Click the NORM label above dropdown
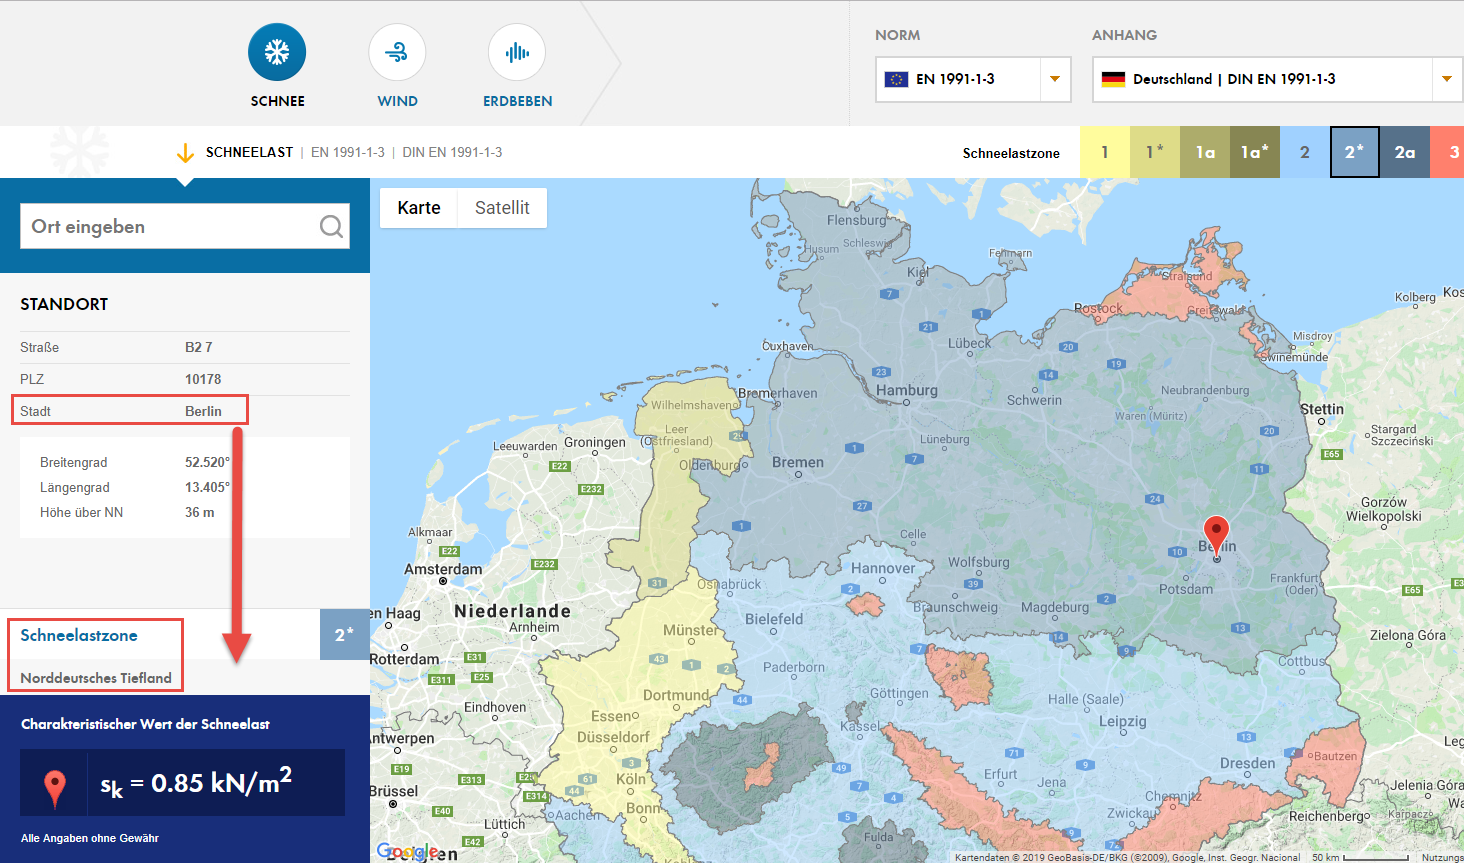1464x863 pixels. tap(897, 35)
